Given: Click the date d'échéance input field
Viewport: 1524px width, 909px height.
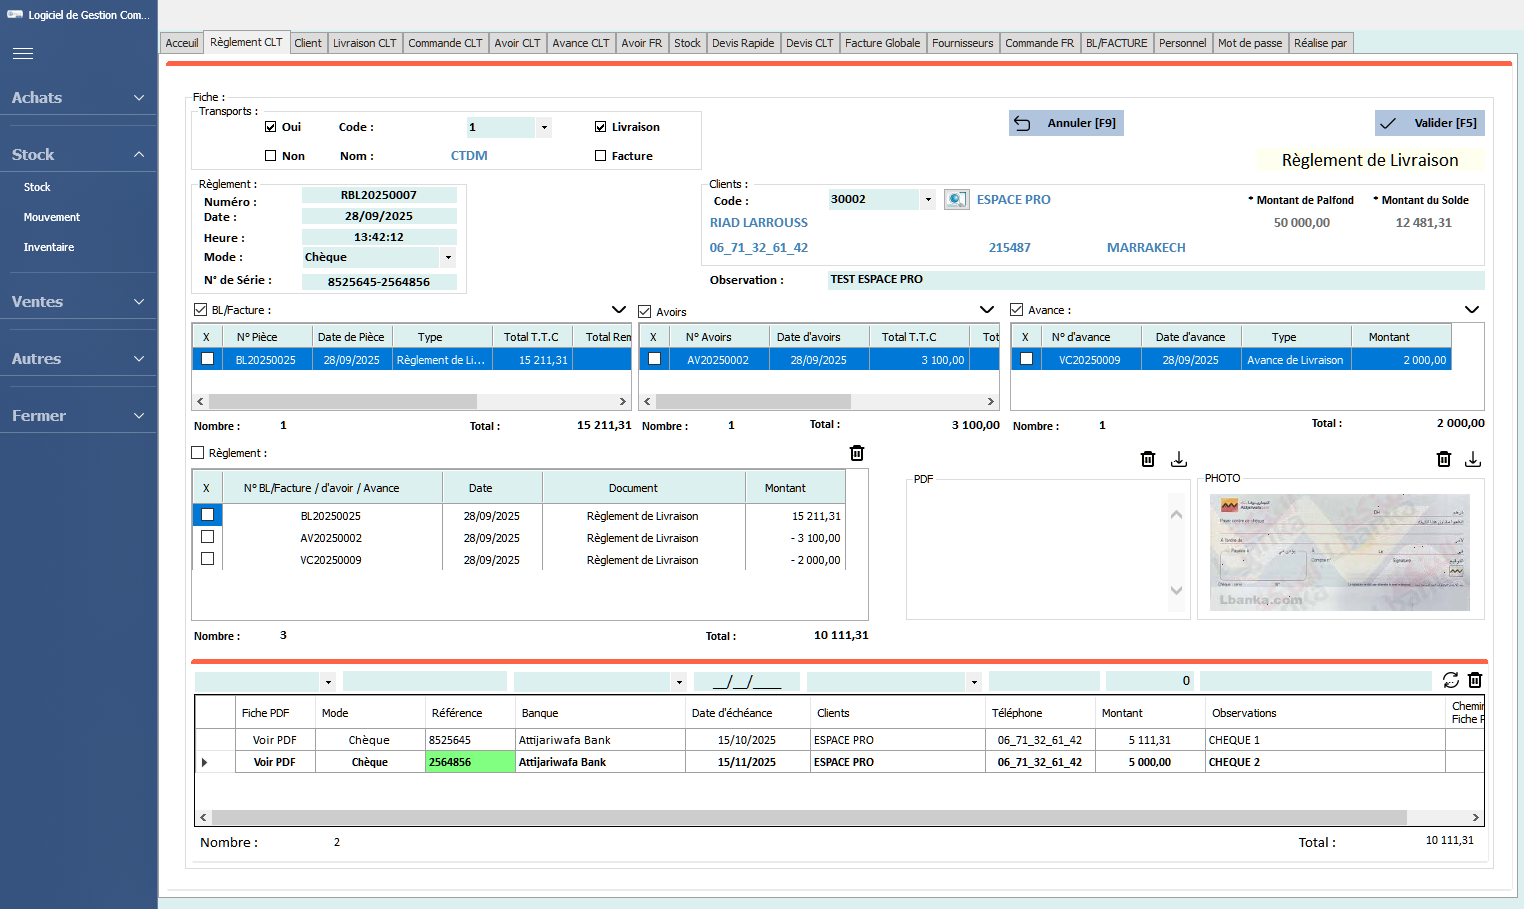Looking at the screenshot, I should tap(747, 681).
